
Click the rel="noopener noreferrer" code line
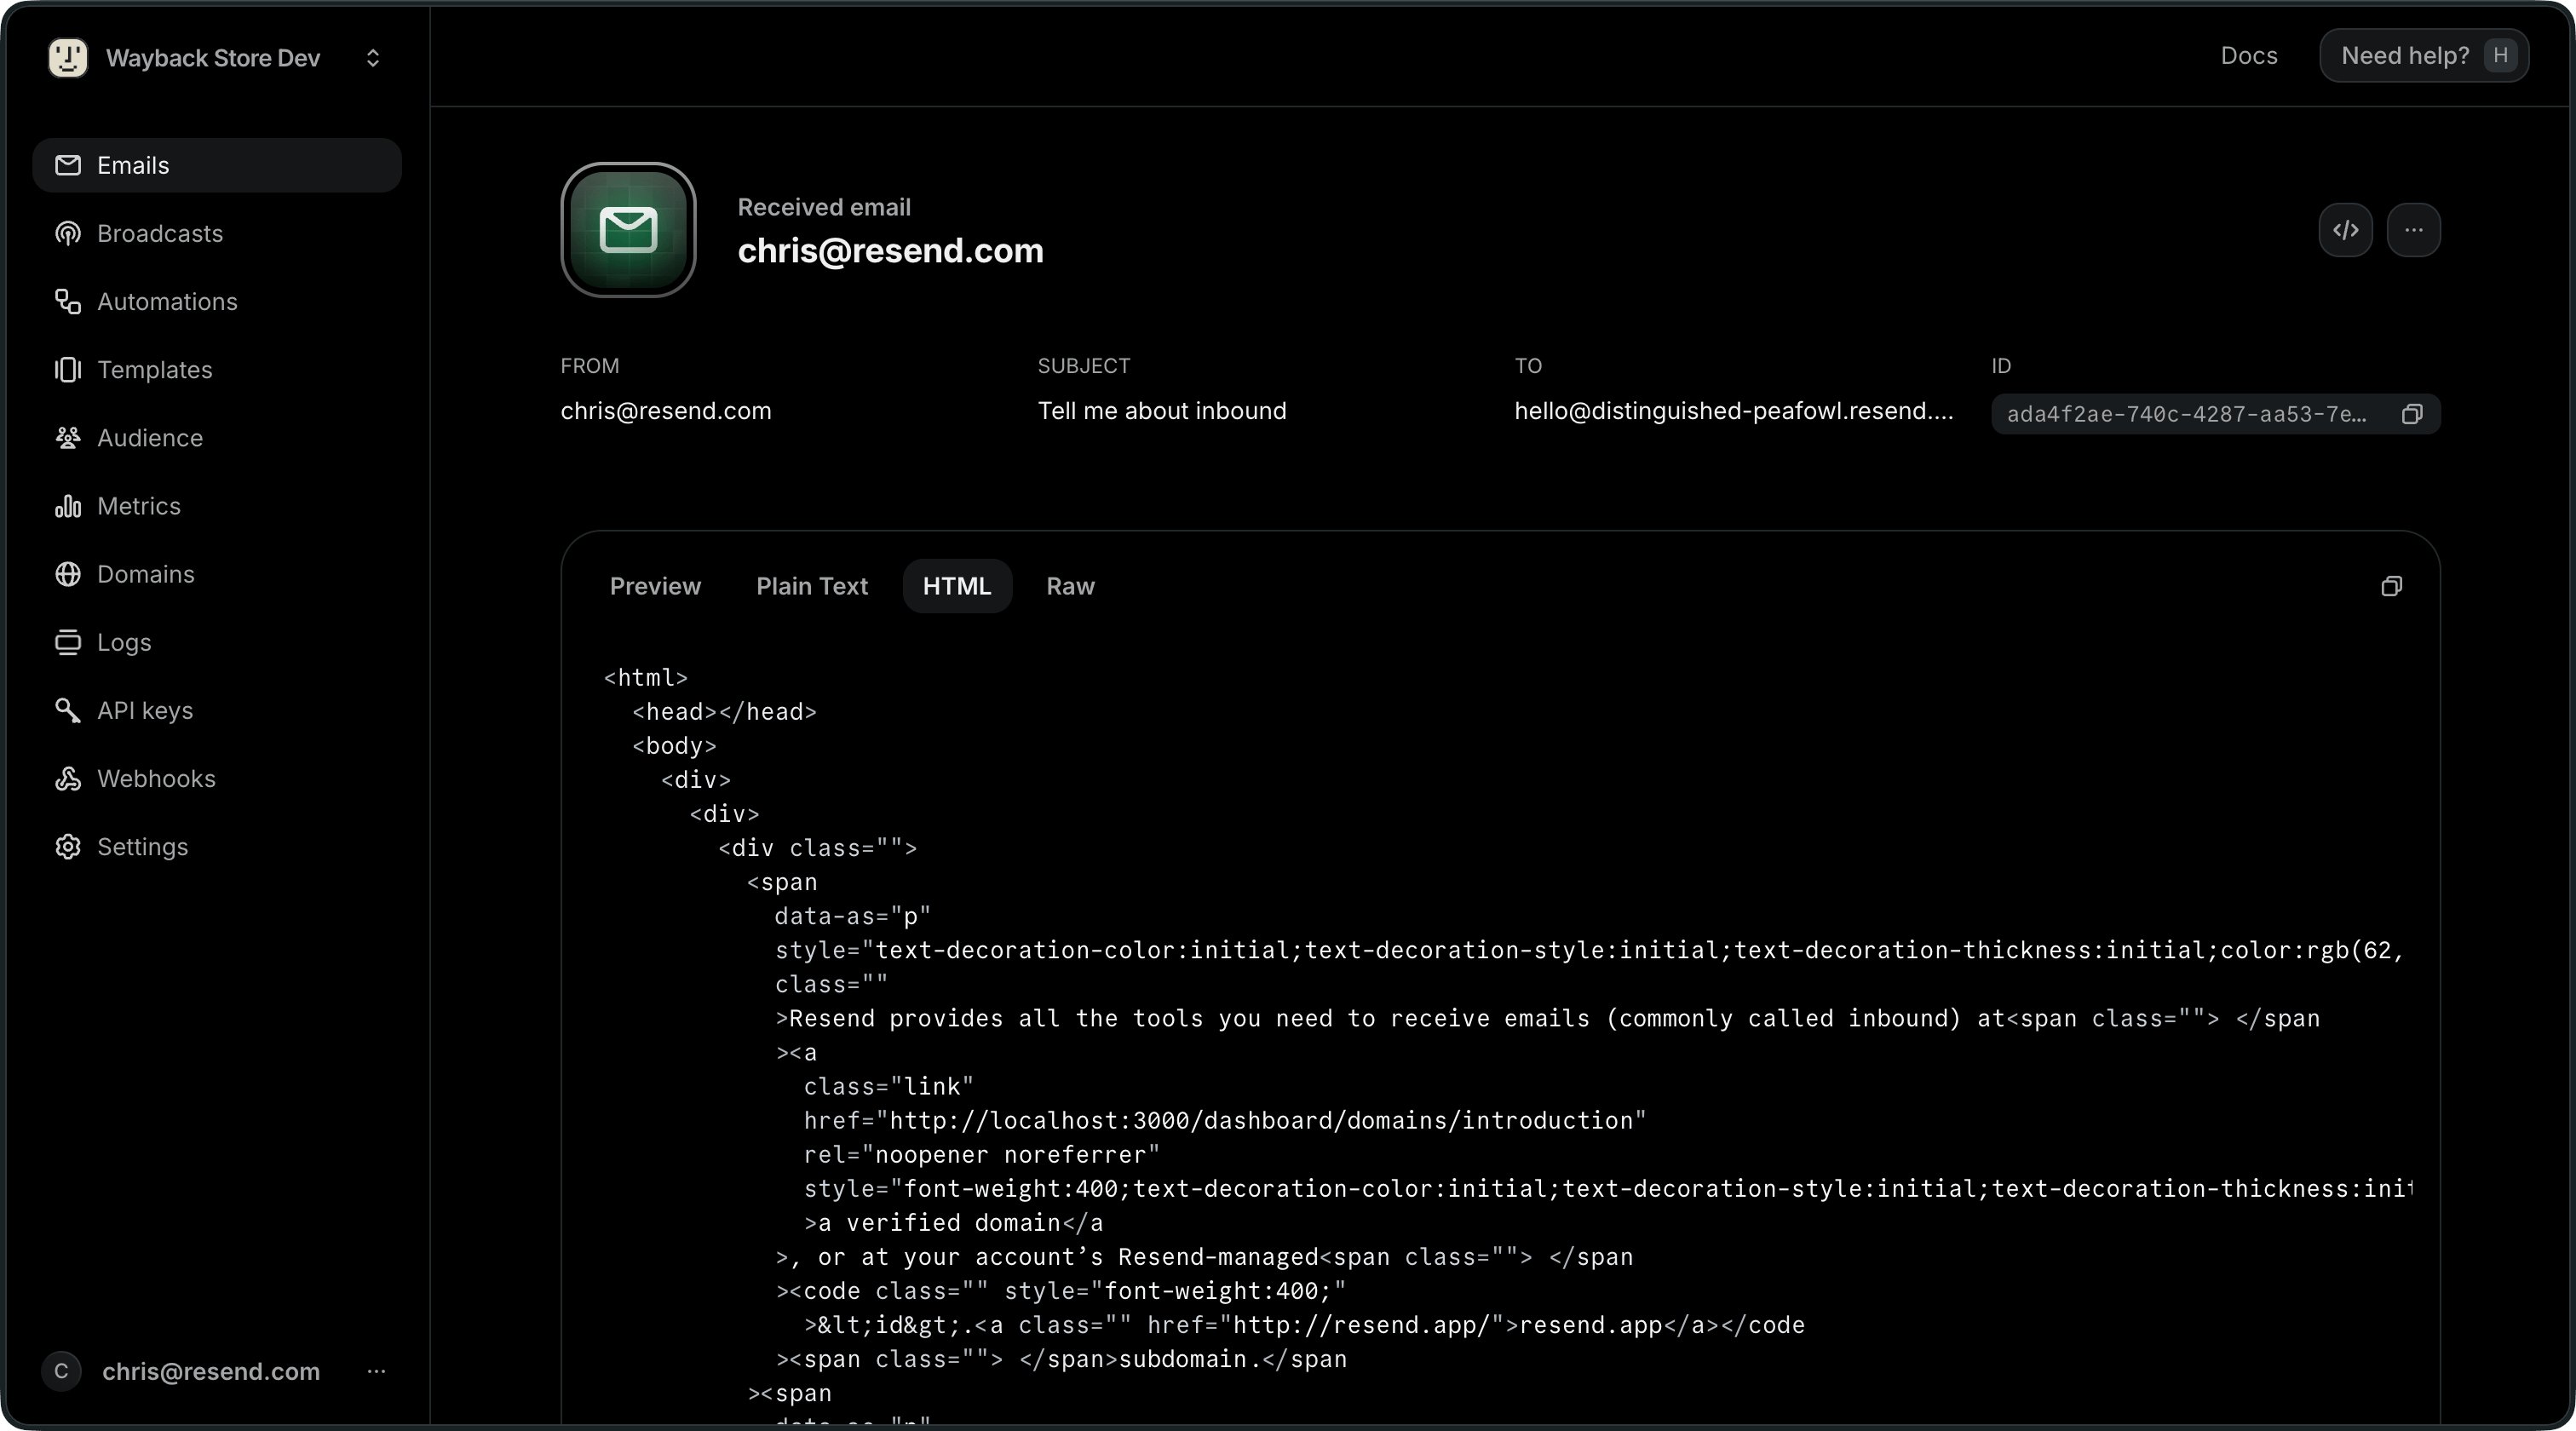[x=982, y=1154]
